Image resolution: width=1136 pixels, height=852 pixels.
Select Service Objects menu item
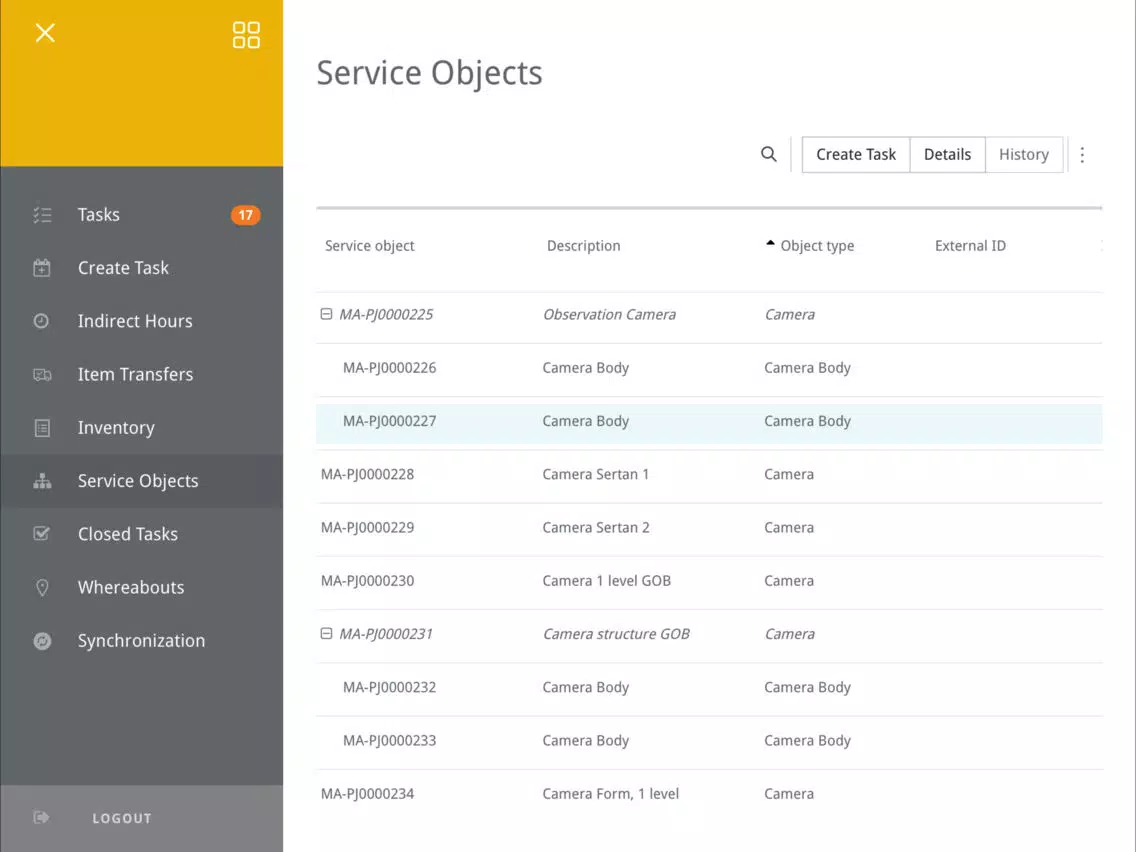click(x=141, y=481)
